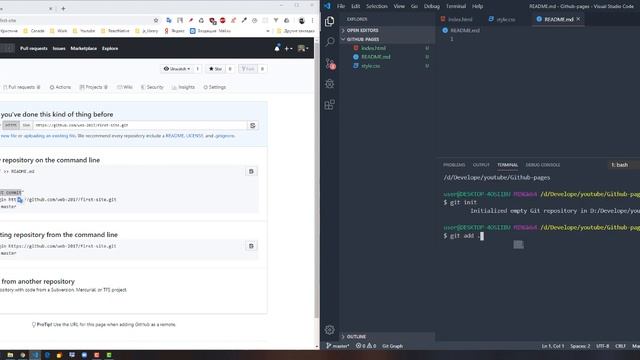Switch to the index.html editor tab
The height and width of the screenshot is (360, 640).
[457, 19]
